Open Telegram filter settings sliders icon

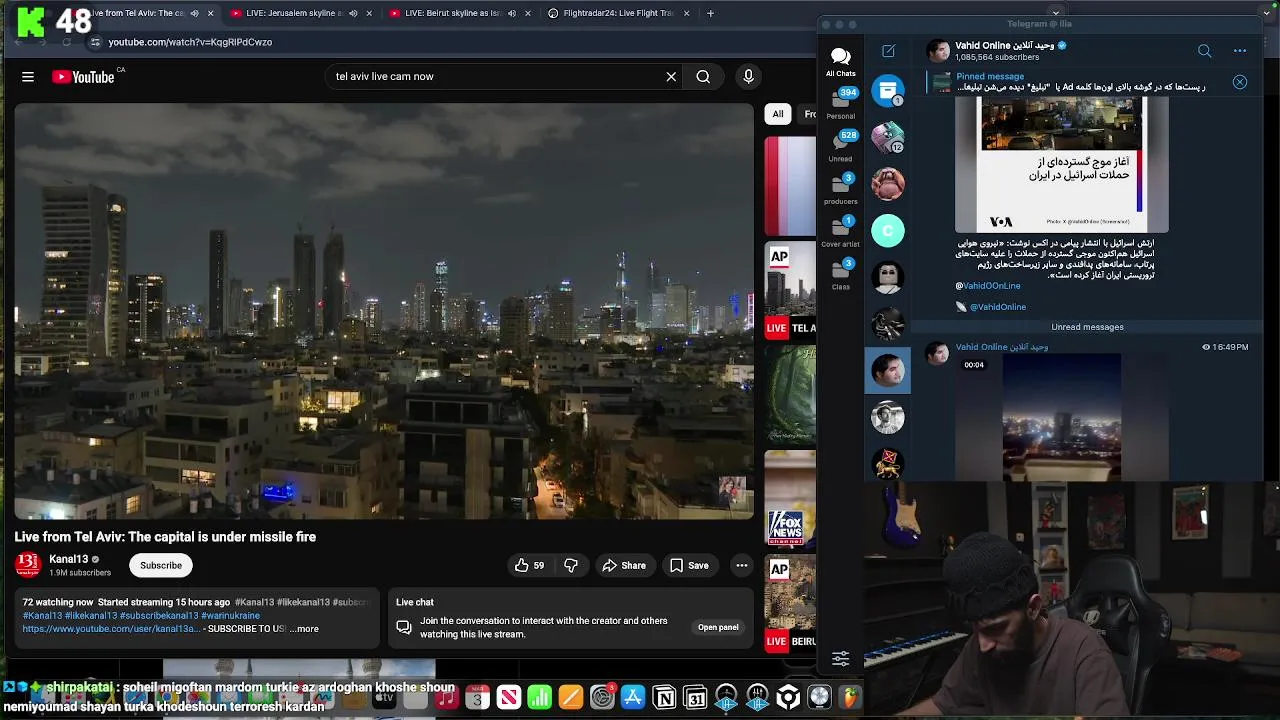(841, 659)
